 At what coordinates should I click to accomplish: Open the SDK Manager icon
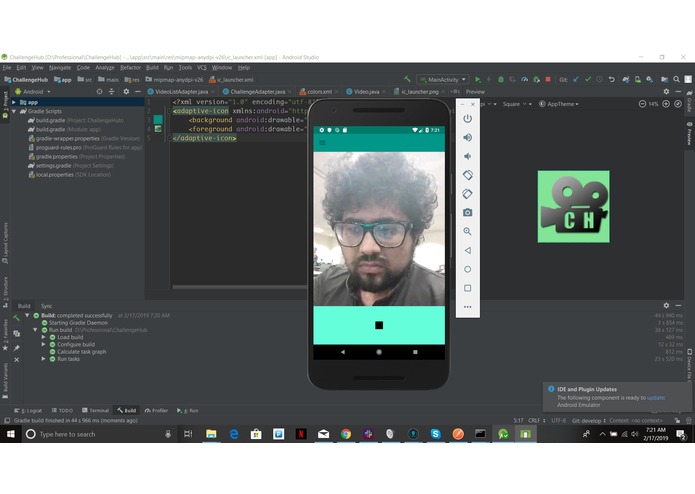point(650,79)
